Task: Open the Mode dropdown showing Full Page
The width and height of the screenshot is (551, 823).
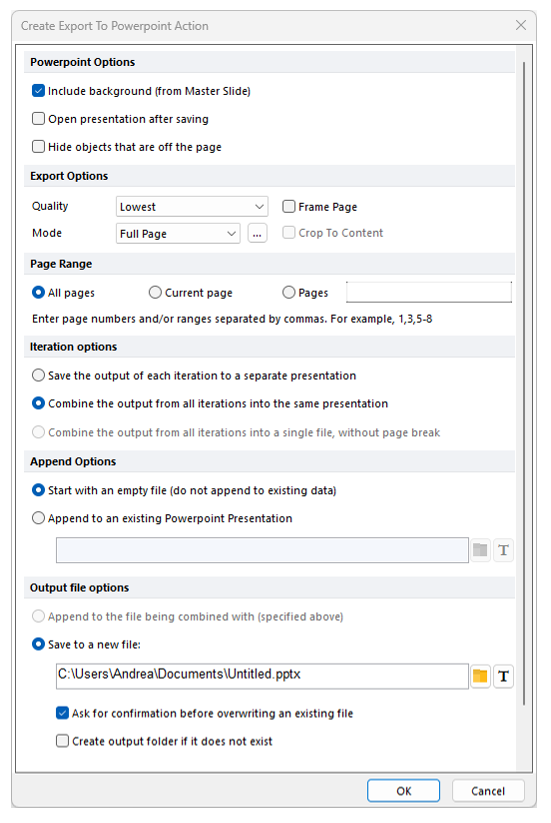Action: coord(178,234)
